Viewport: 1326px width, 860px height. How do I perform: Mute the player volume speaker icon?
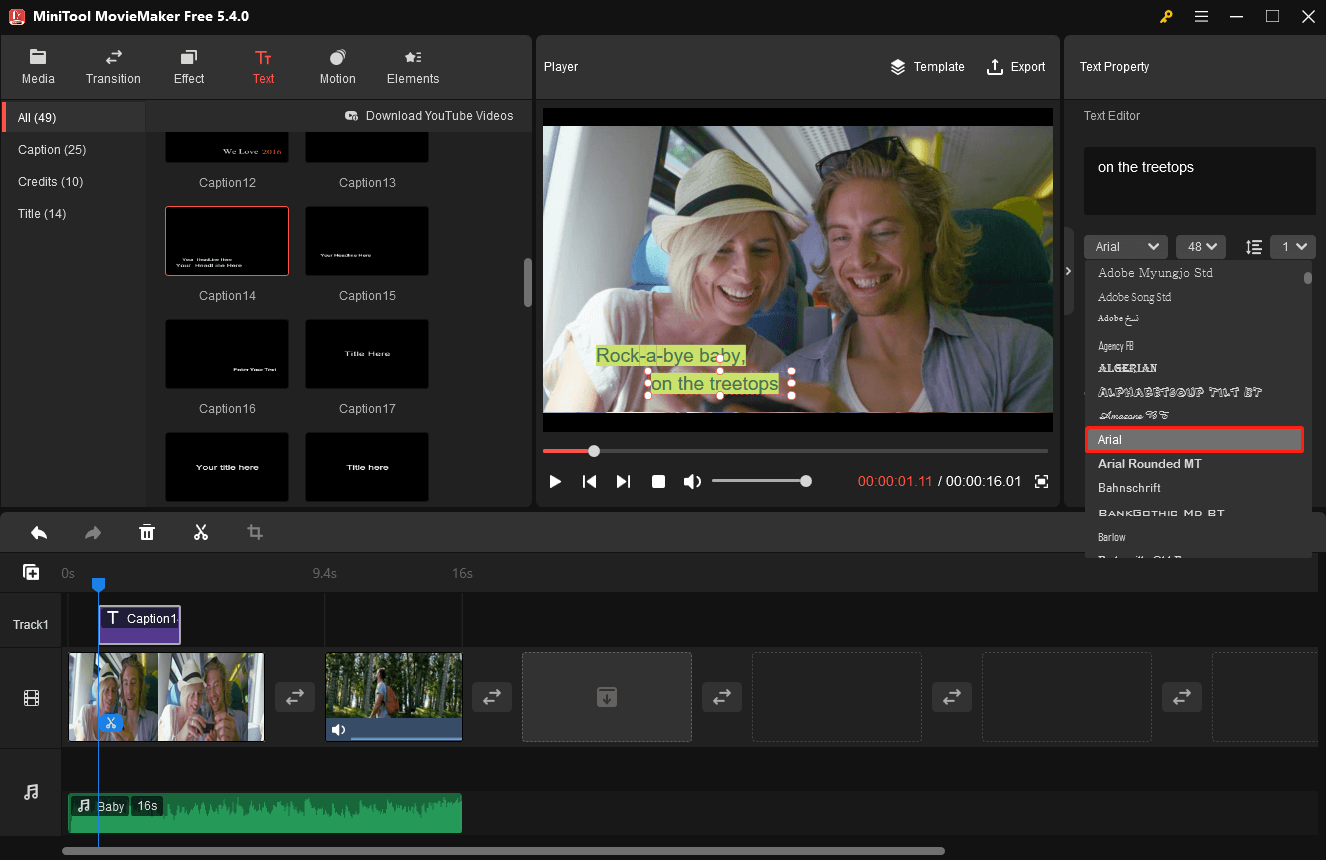692,481
